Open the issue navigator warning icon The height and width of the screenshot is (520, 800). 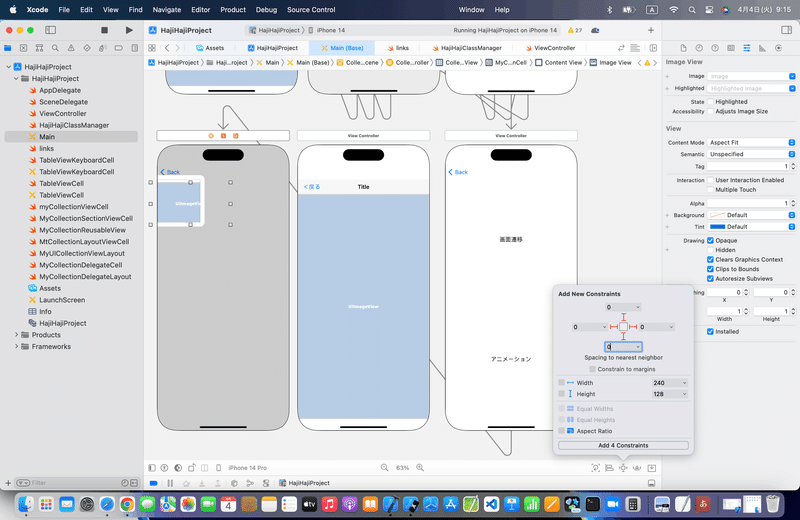[x=71, y=48]
